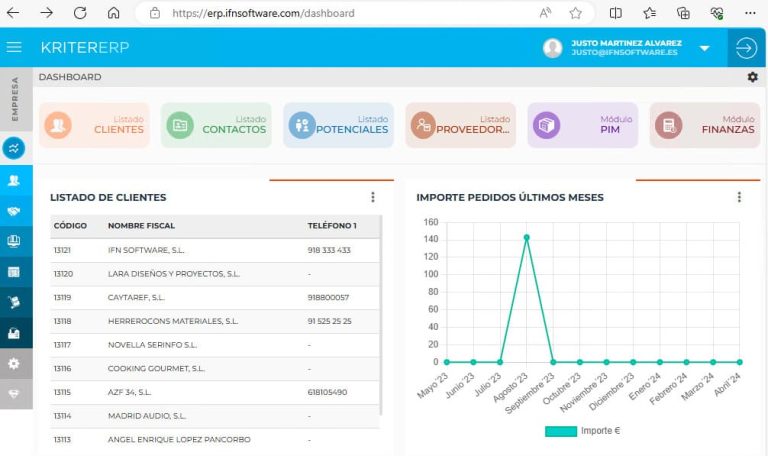Sort by Nombre Fiscal column header
The image size is (768, 456).
point(141,226)
